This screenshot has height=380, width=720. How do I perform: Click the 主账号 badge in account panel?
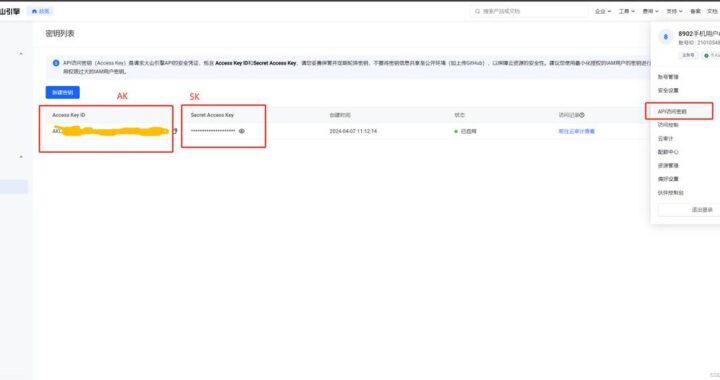[x=688, y=55]
